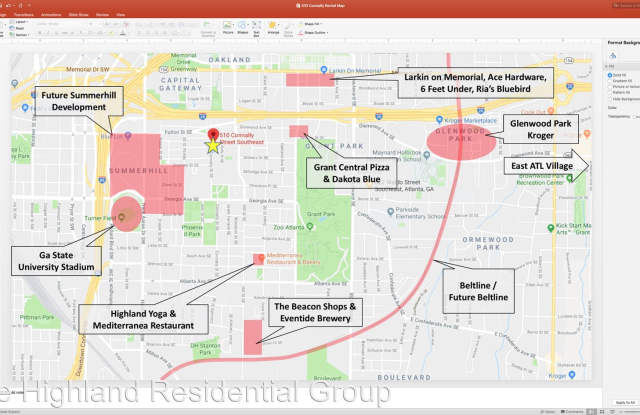
Task: Adjust the Transparency slider
Action: tap(636, 117)
